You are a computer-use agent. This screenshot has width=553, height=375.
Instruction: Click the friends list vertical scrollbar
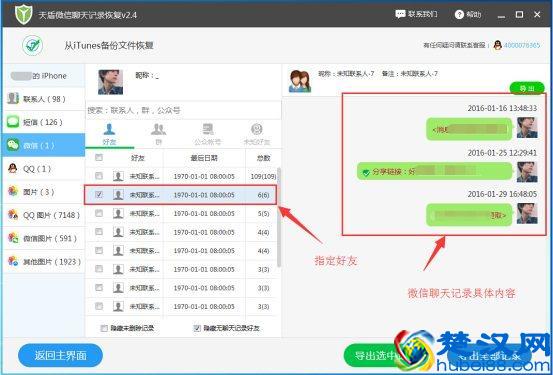coord(279,217)
